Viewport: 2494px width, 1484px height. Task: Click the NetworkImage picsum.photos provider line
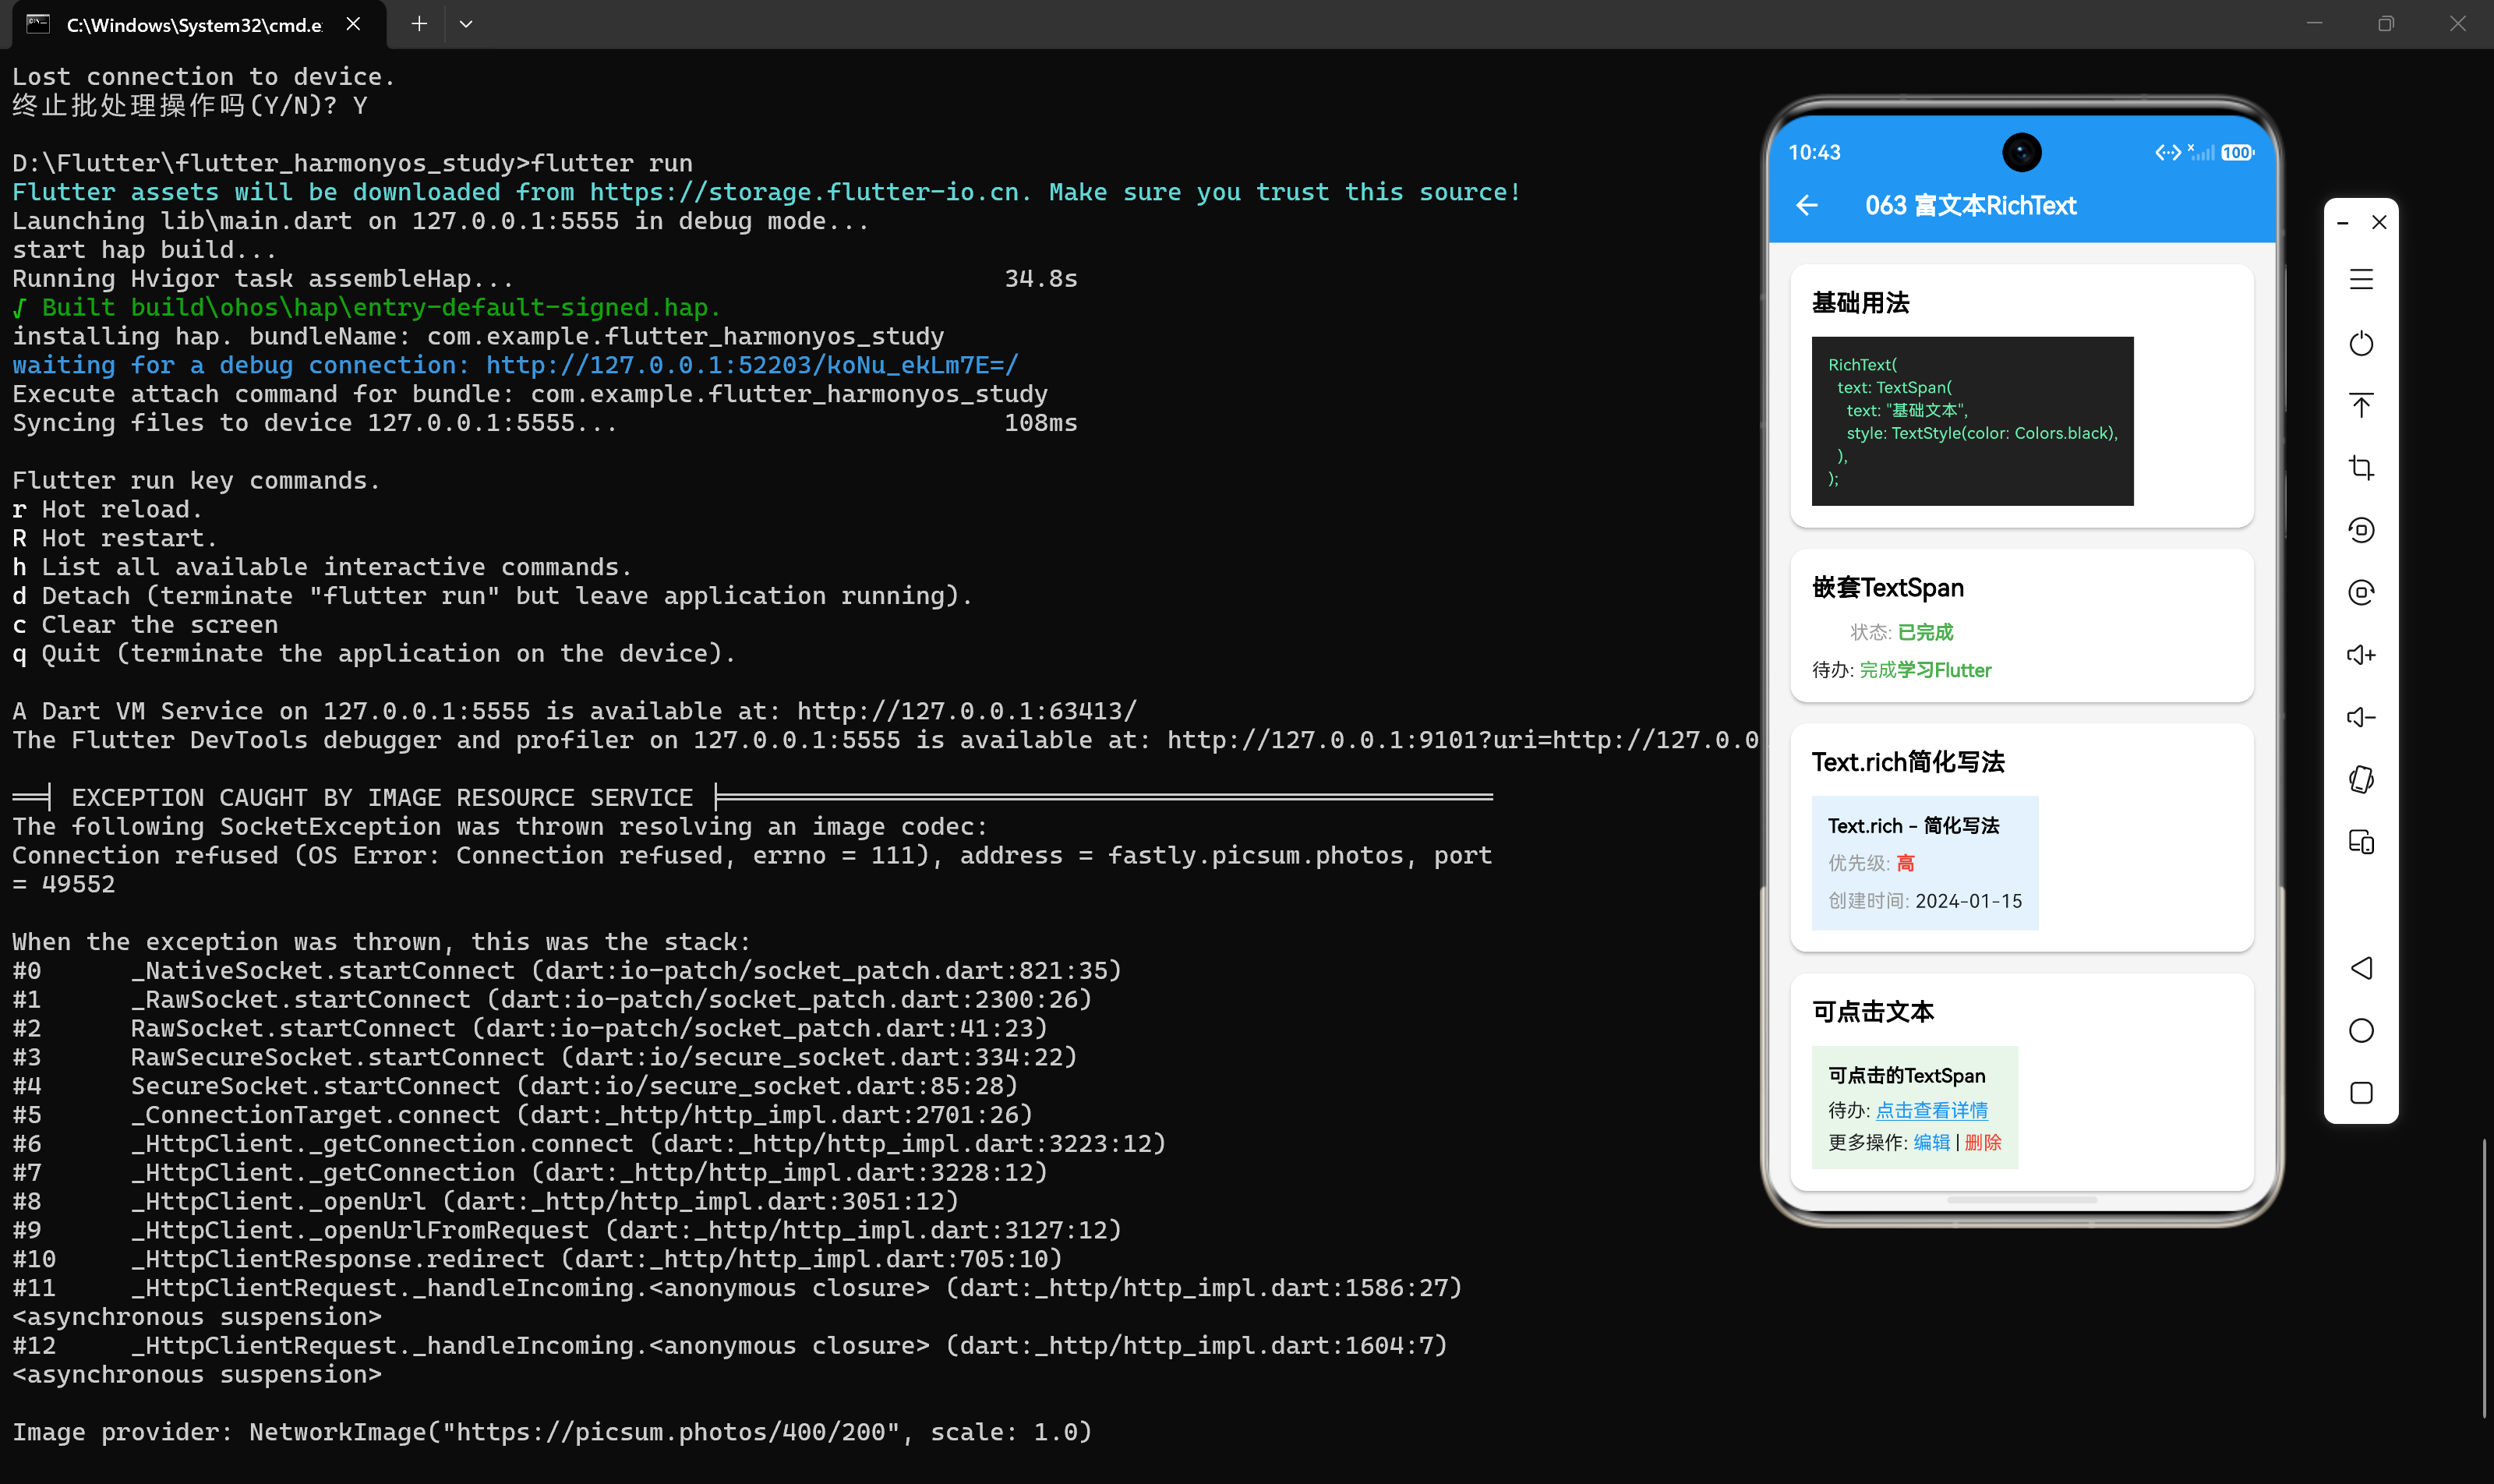pyautogui.click(x=552, y=1432)
